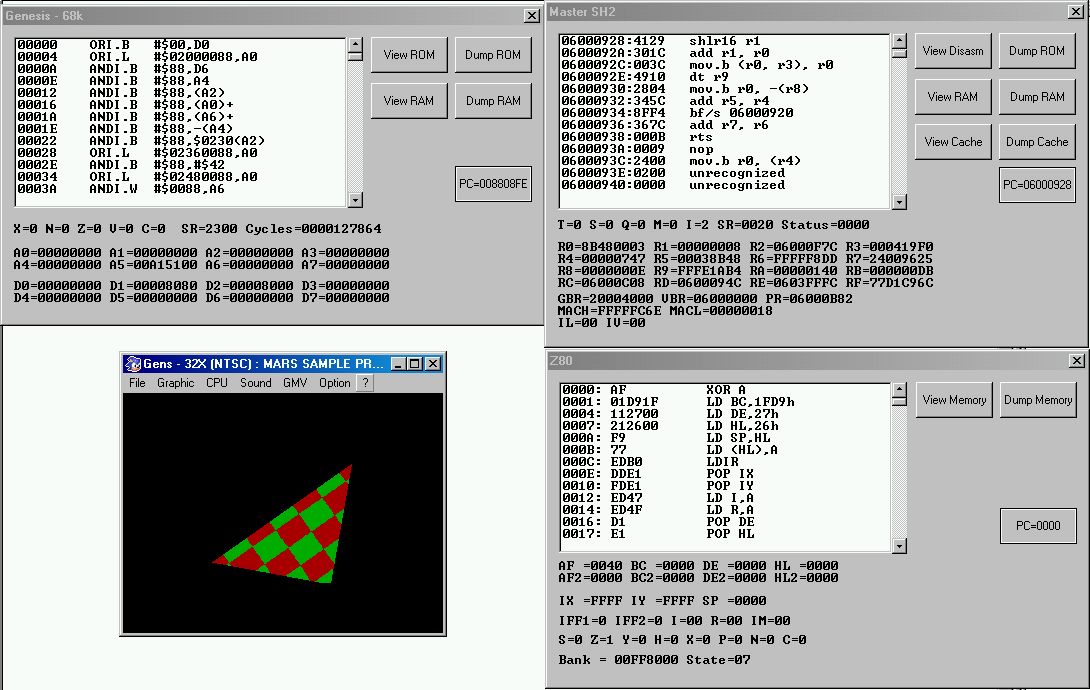Open the CPU menu in Gens
1090x690 pixels.
[217, 383]
